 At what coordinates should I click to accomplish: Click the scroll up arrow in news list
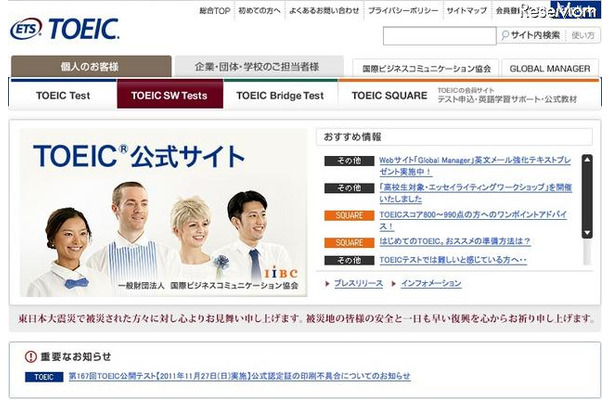[587, 160]
